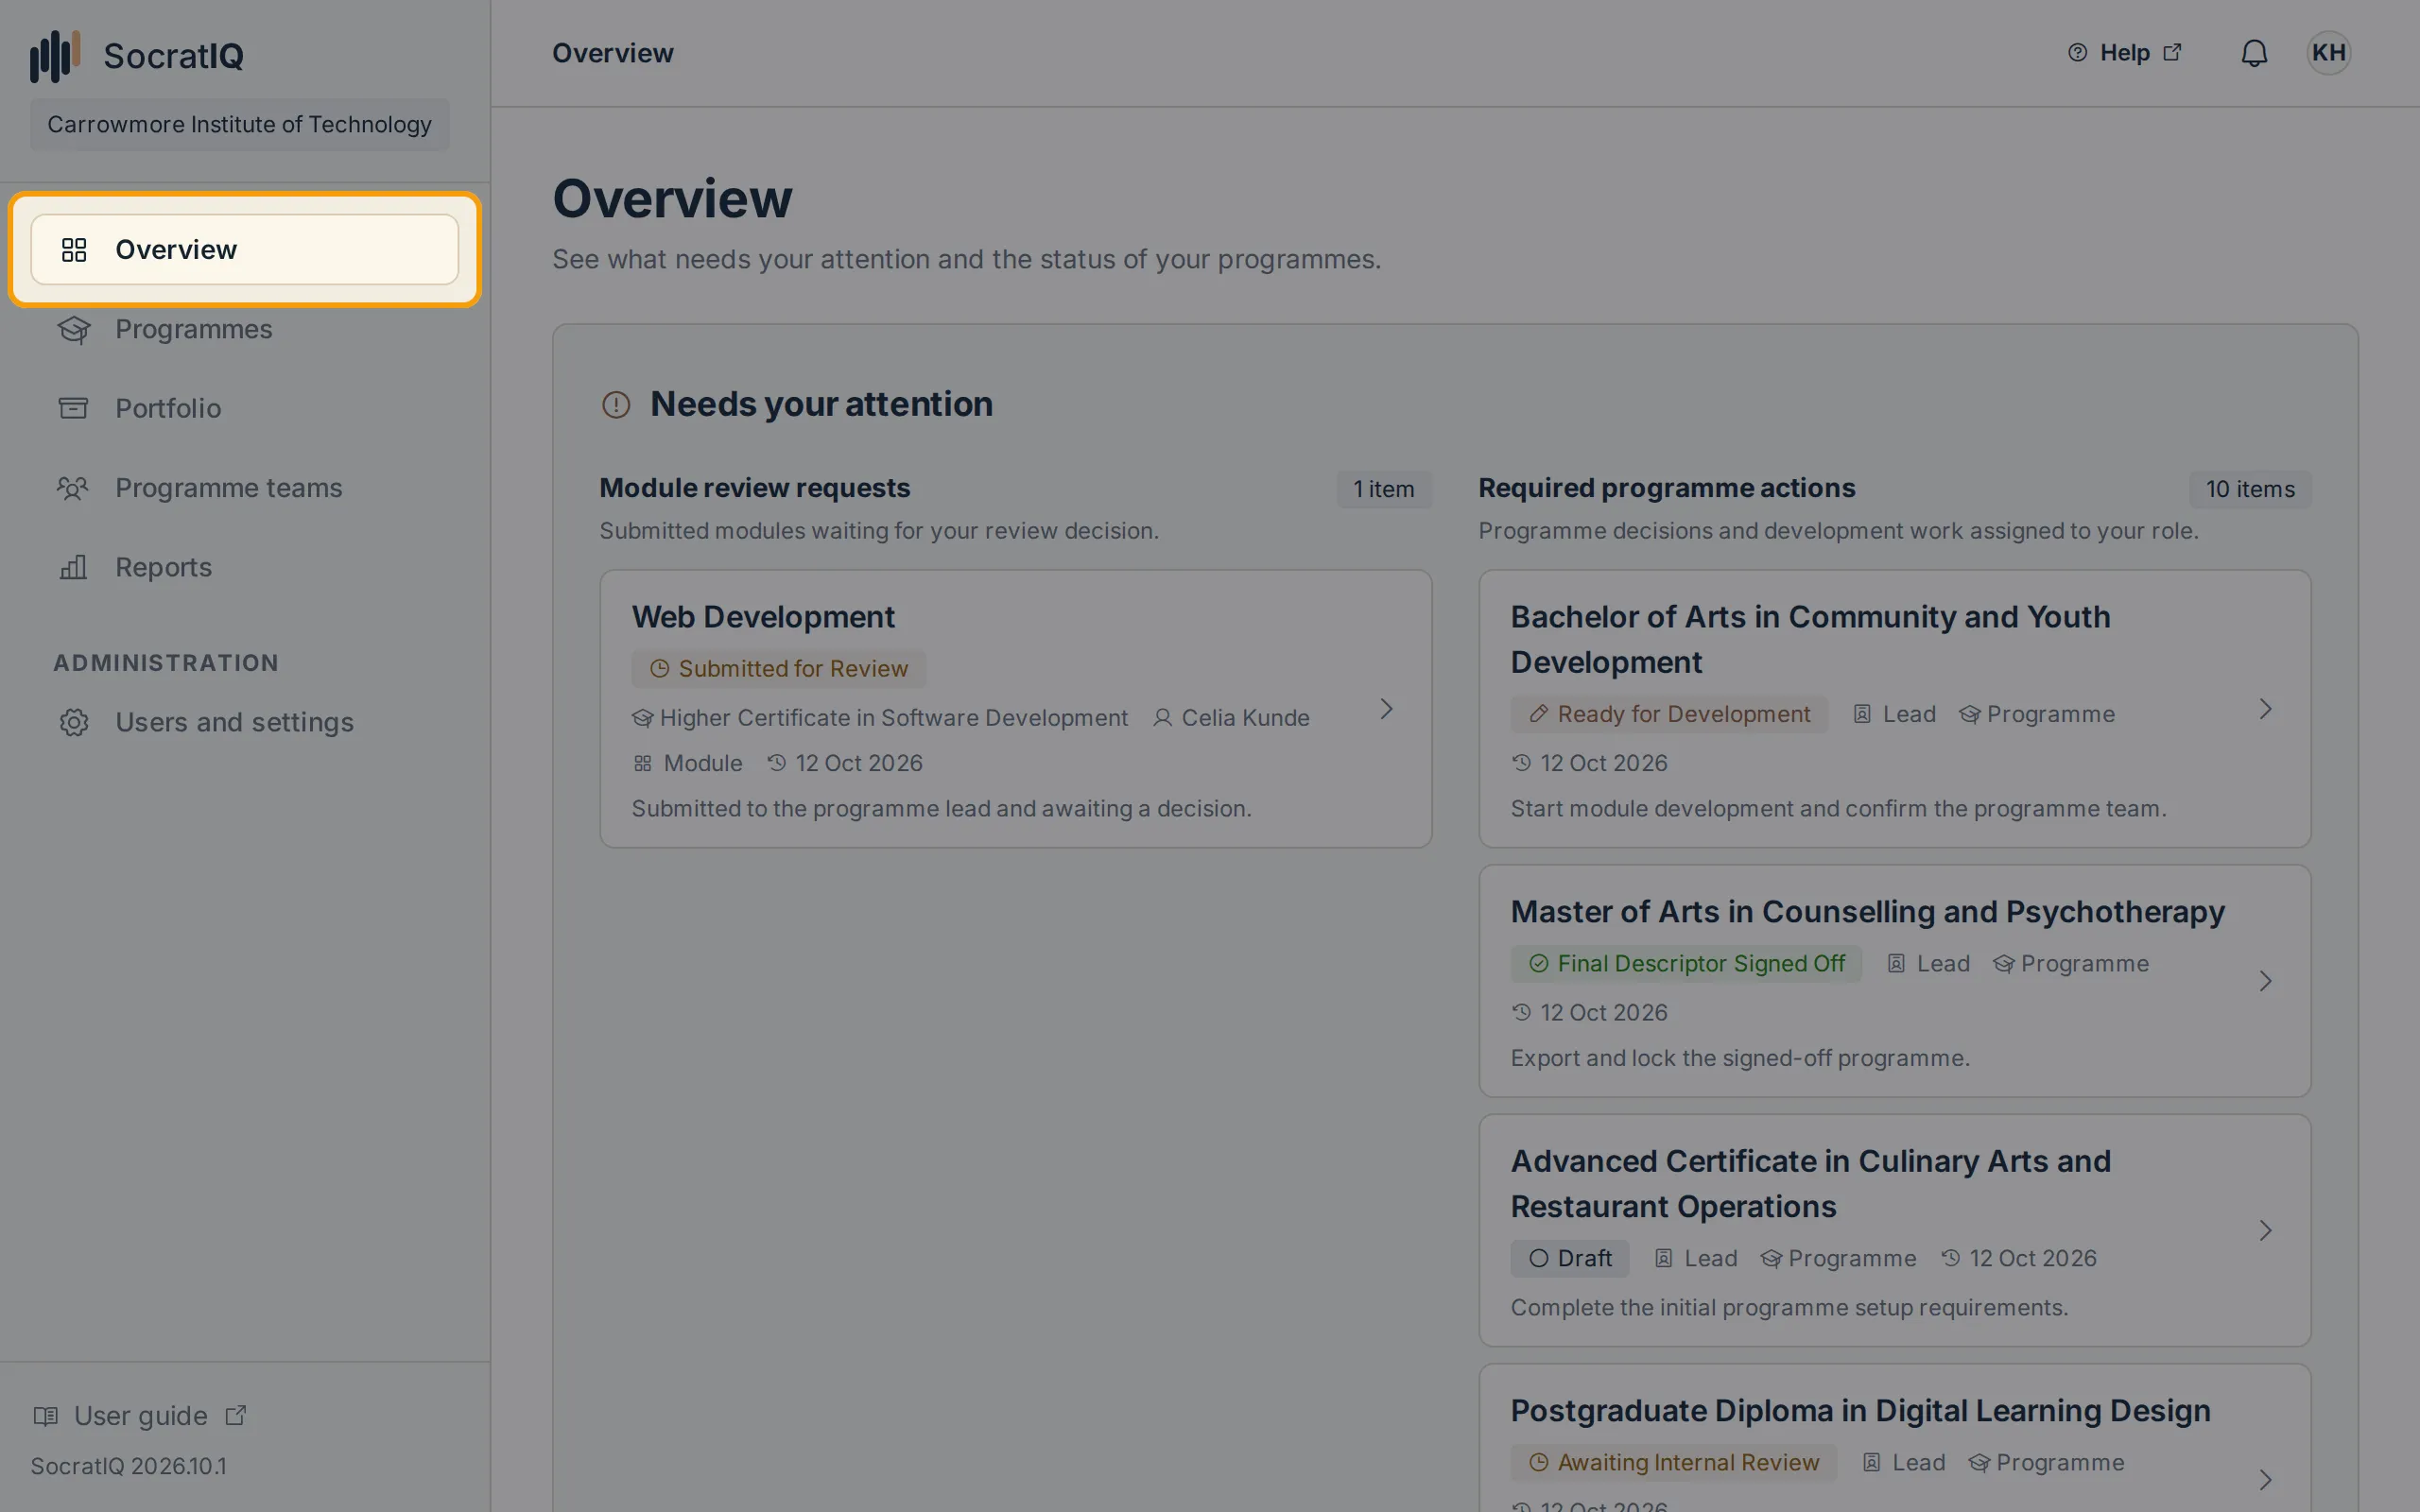Click the clock icon in Submitted for Review badge
Screen dimensions: 2420x1512
tap(659, 669)
